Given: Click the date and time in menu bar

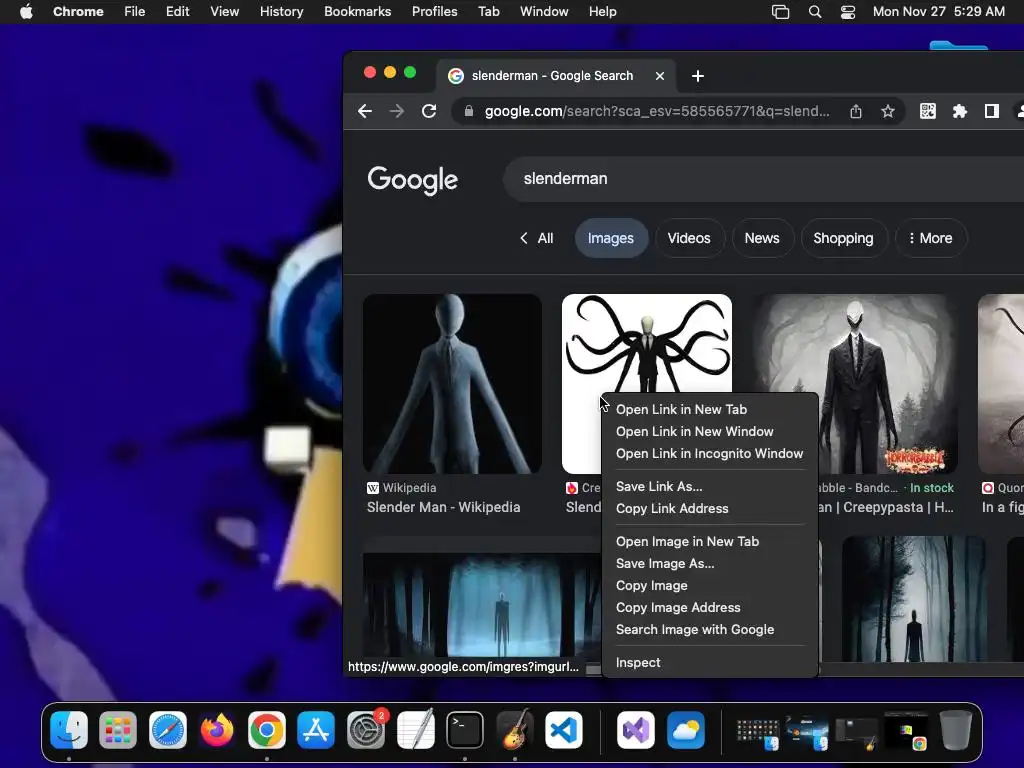Looking at the screenshot, I should (938, 12).
